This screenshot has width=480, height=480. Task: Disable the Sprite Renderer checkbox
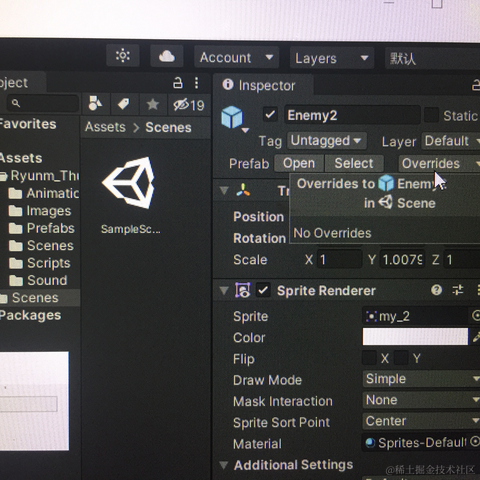click(x=263, y=290)
